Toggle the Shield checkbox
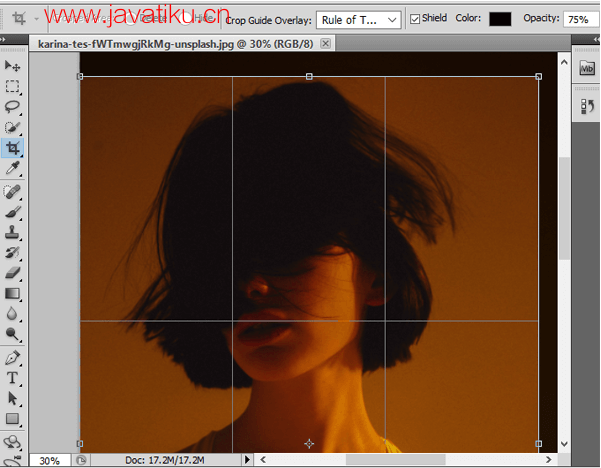The image size is (601, 468). (x=415, y=19)
